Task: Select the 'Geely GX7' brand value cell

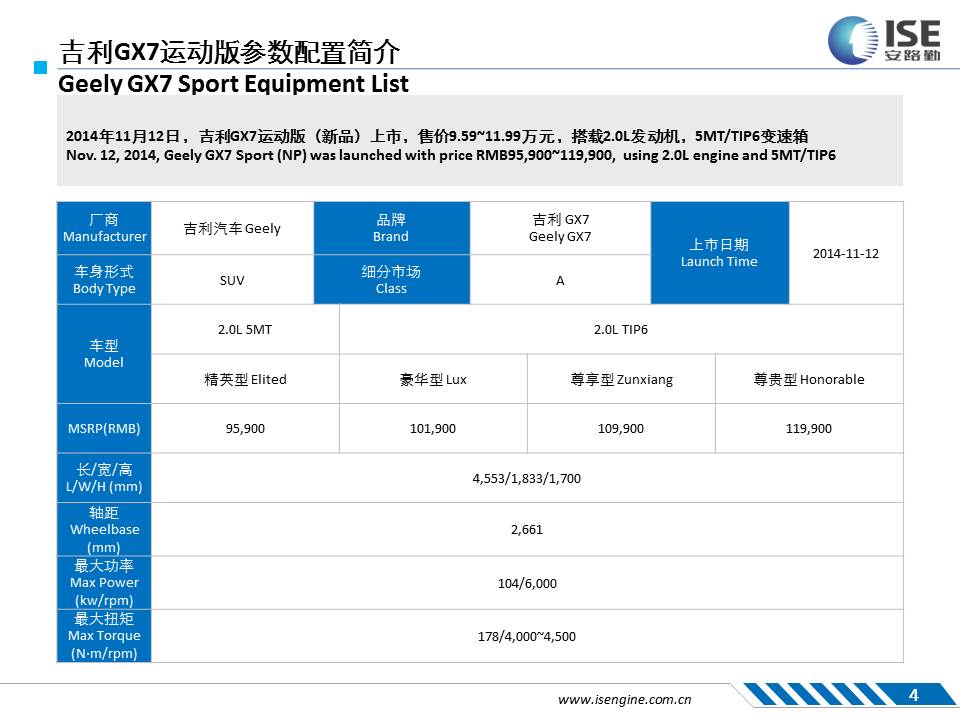Action: pyautogui.click(x=560, y=228)
